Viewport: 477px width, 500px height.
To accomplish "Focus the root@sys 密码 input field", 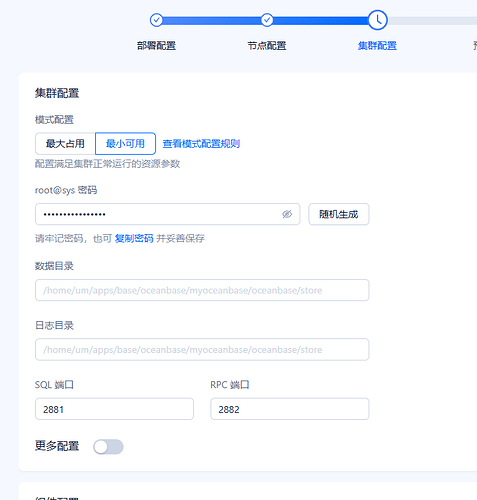I will 168,214.
